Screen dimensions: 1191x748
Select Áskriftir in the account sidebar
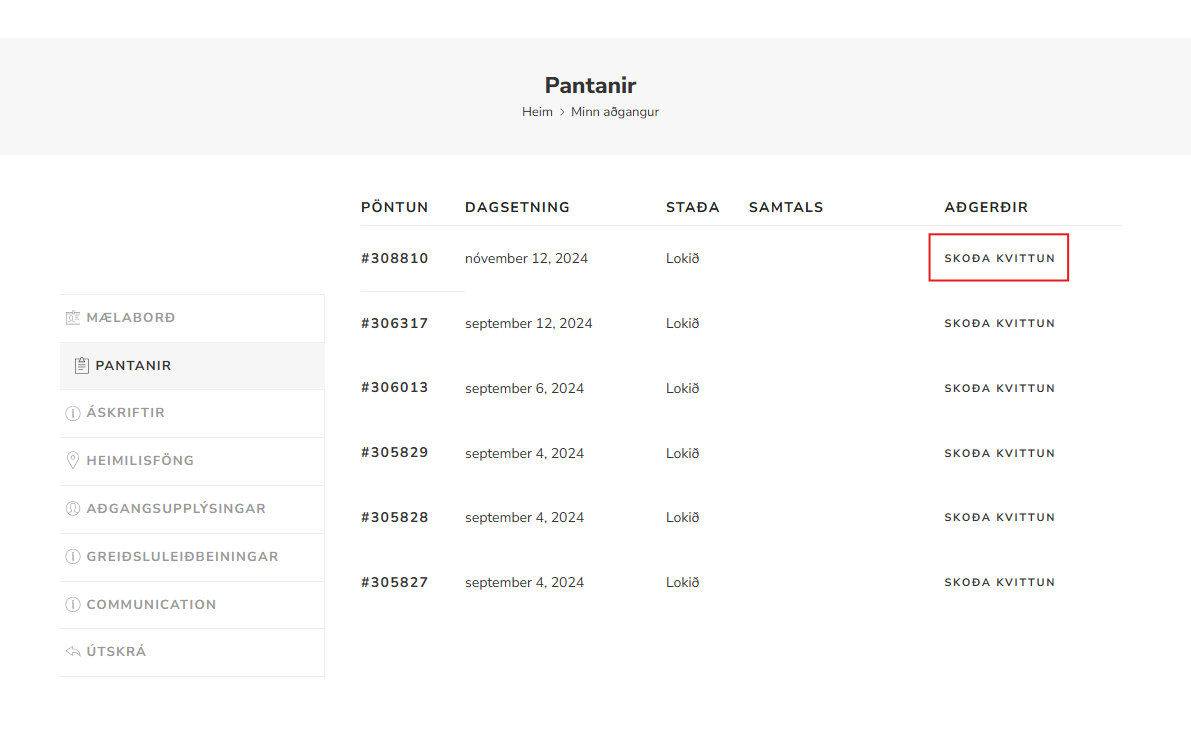click(x=125, y=413)
